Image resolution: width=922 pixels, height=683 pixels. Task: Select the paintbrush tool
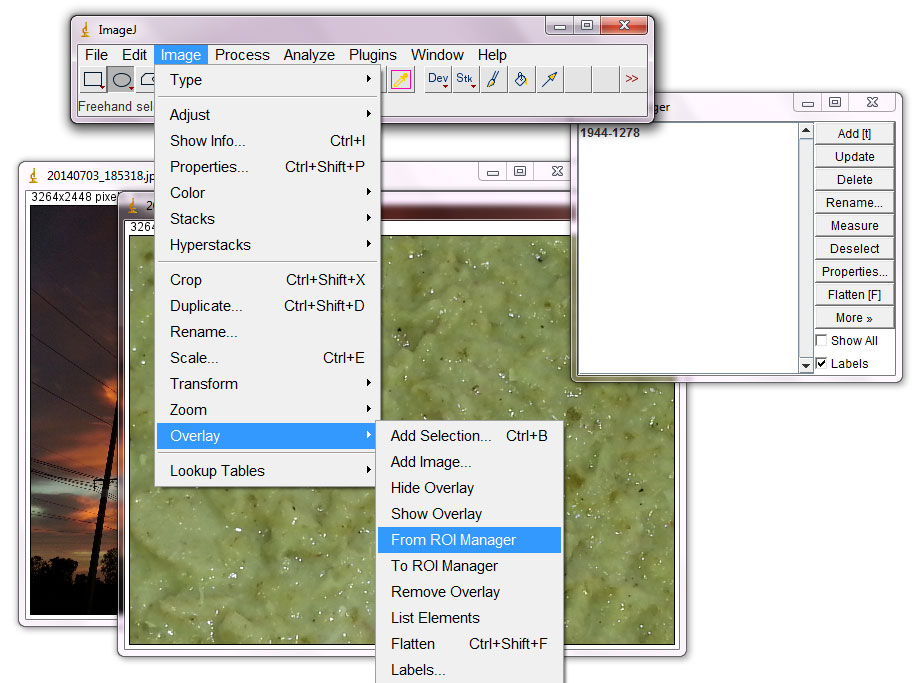(493, 79)
